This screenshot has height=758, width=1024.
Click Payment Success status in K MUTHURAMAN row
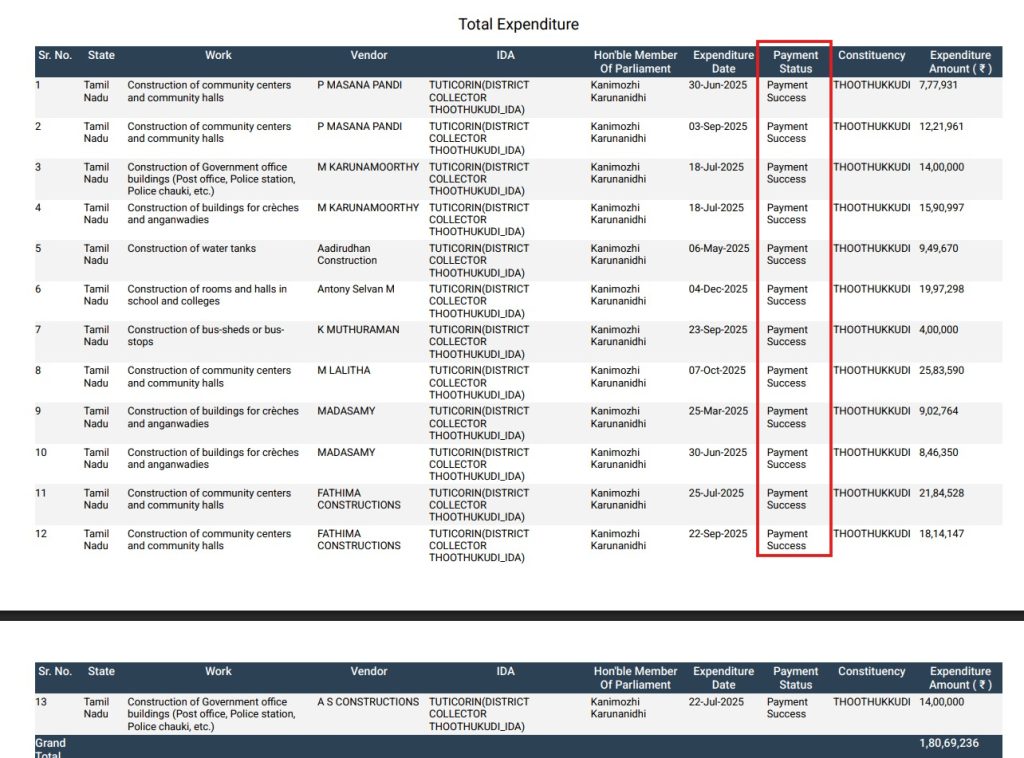[x=787, y=336]
